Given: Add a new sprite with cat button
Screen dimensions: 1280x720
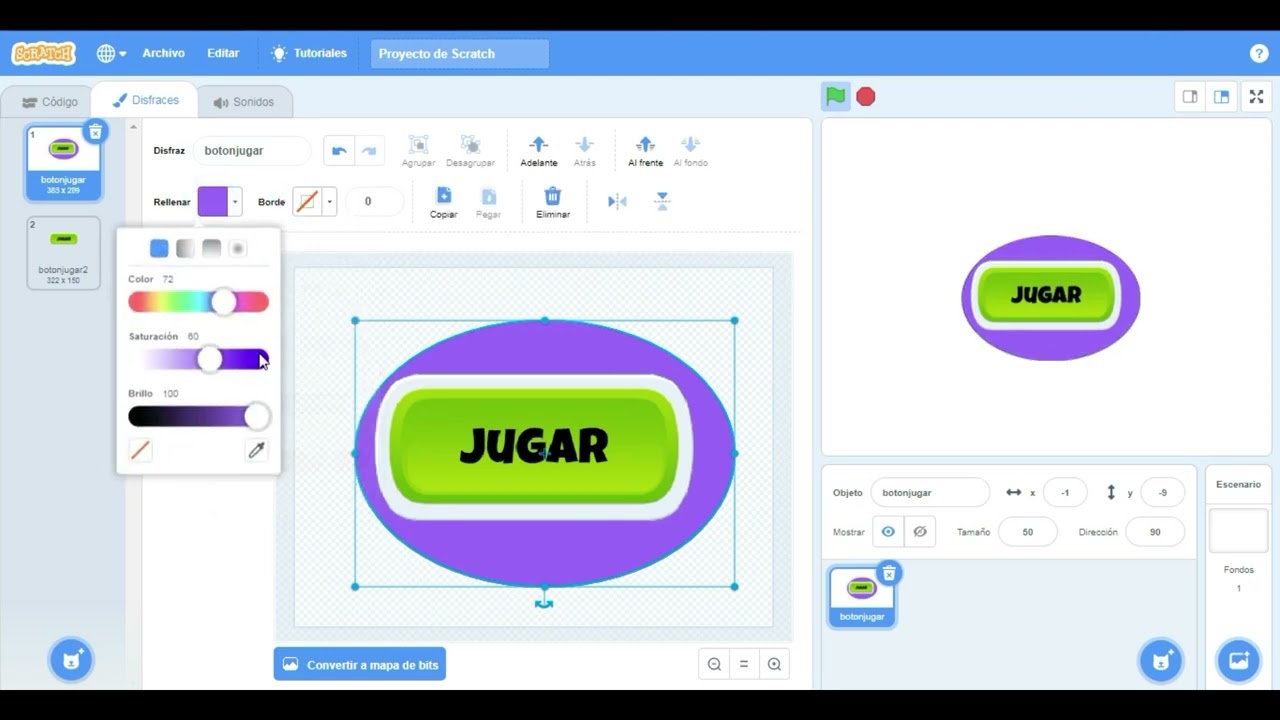Looking at the screenshot, I should pos(1161,660).
